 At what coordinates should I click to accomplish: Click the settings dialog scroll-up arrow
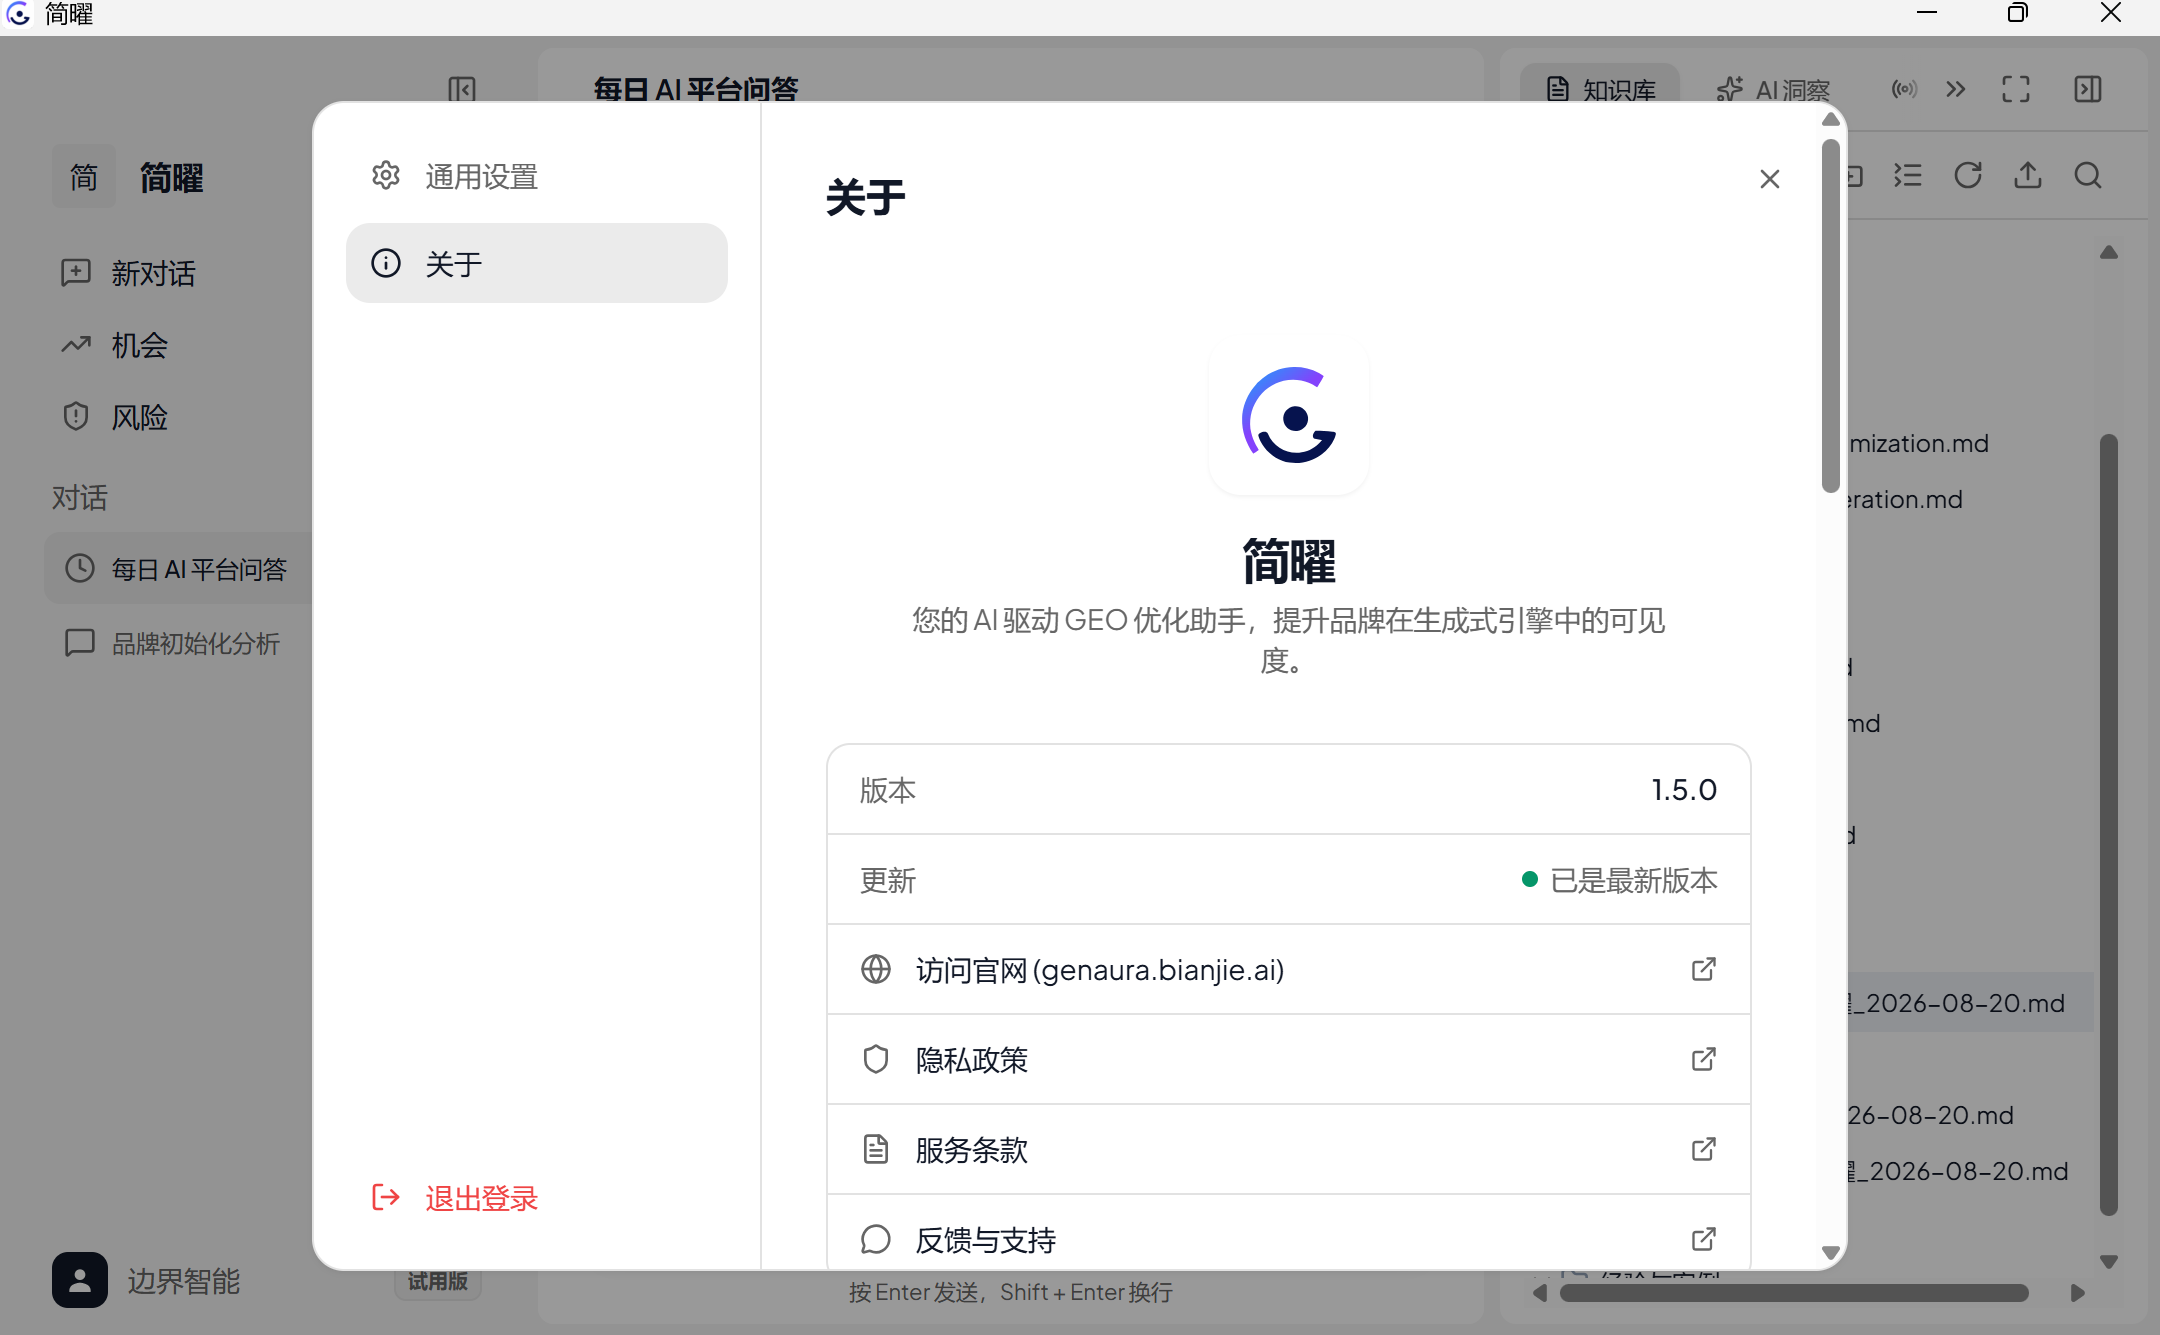1831,119
